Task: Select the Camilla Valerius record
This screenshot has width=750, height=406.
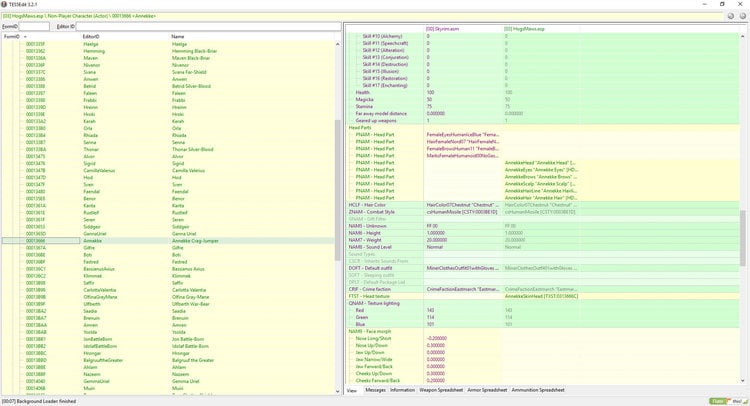Action: click(168, 171)
